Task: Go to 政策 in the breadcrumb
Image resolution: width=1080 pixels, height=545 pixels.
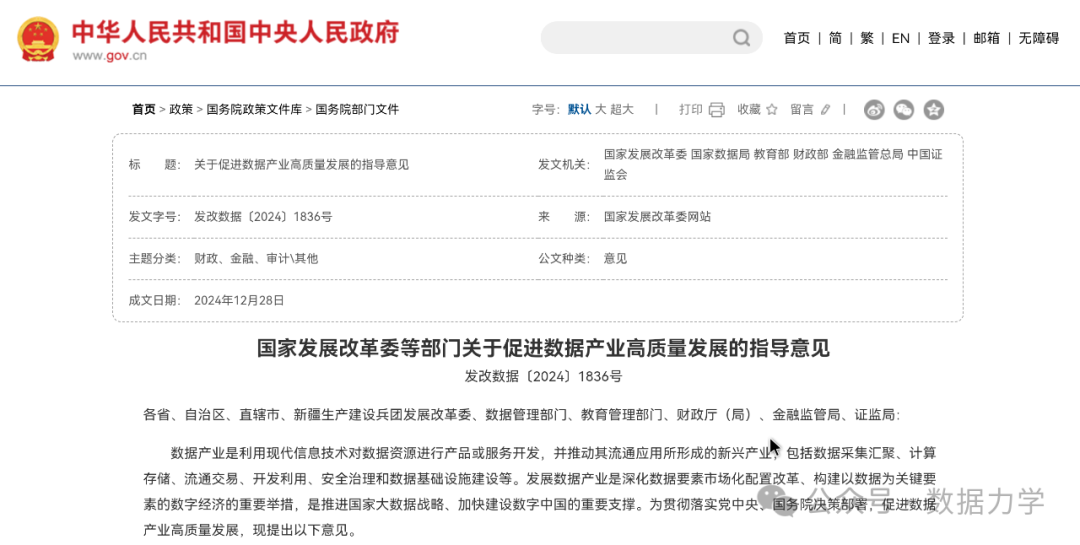Action: pos(181,109)
